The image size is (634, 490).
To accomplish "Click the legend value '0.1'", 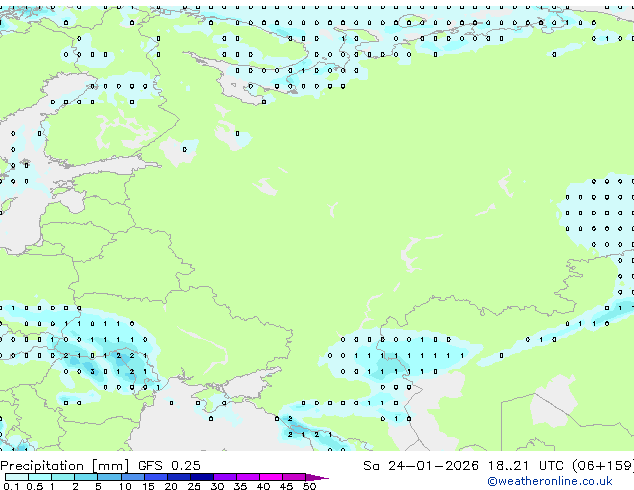I will click(x=11, y=486).
